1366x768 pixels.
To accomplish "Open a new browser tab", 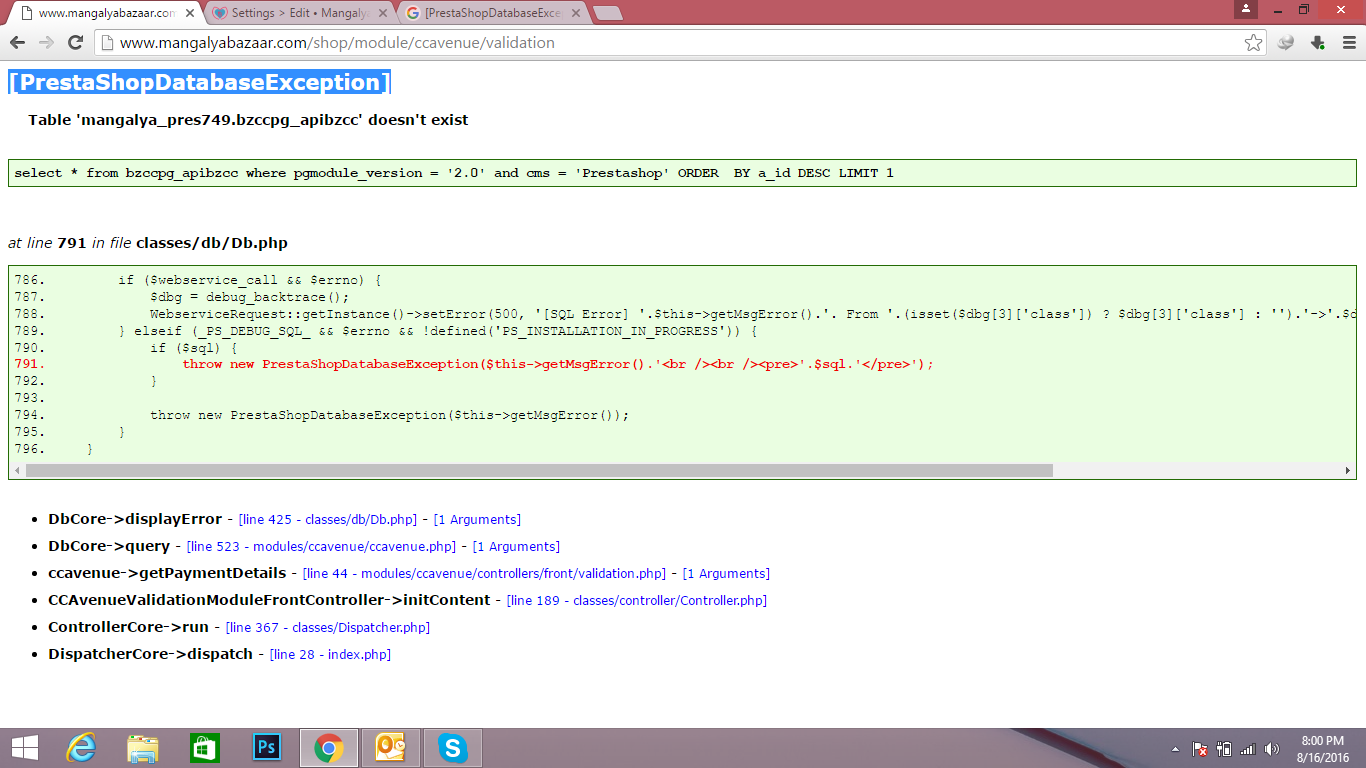I will point(607,14).
